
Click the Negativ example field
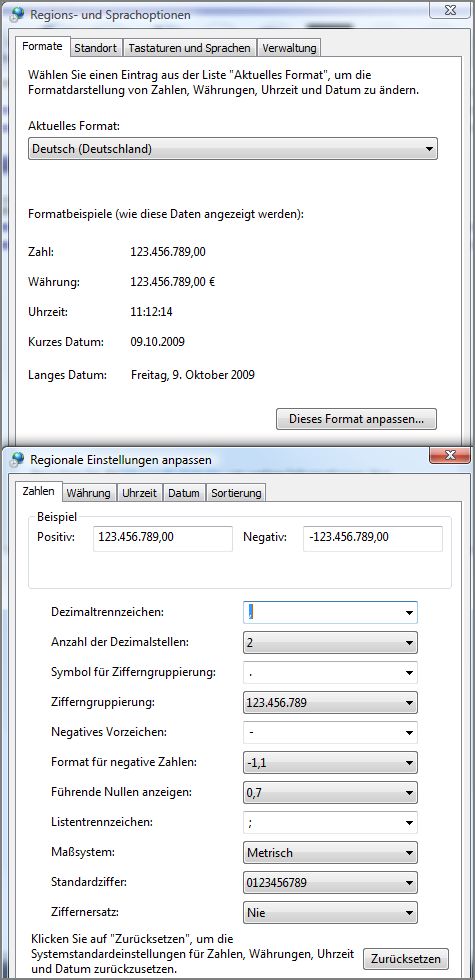(372, 539)
